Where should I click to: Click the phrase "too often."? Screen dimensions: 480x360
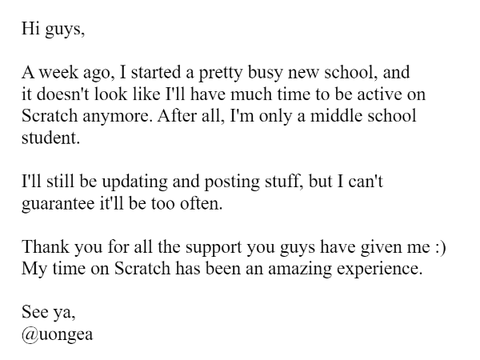point(187,203)
